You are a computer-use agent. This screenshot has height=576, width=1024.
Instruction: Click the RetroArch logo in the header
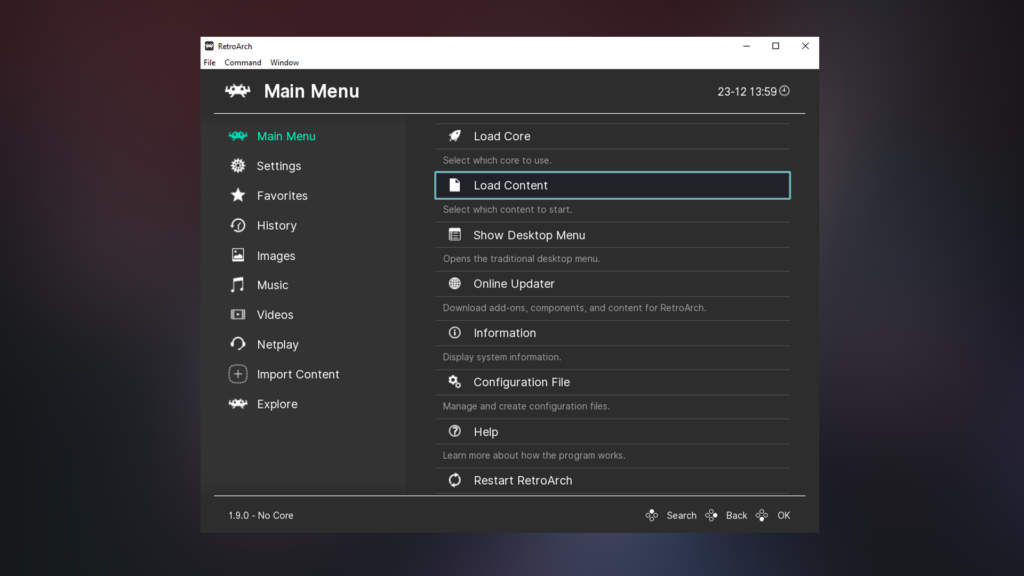238,91
